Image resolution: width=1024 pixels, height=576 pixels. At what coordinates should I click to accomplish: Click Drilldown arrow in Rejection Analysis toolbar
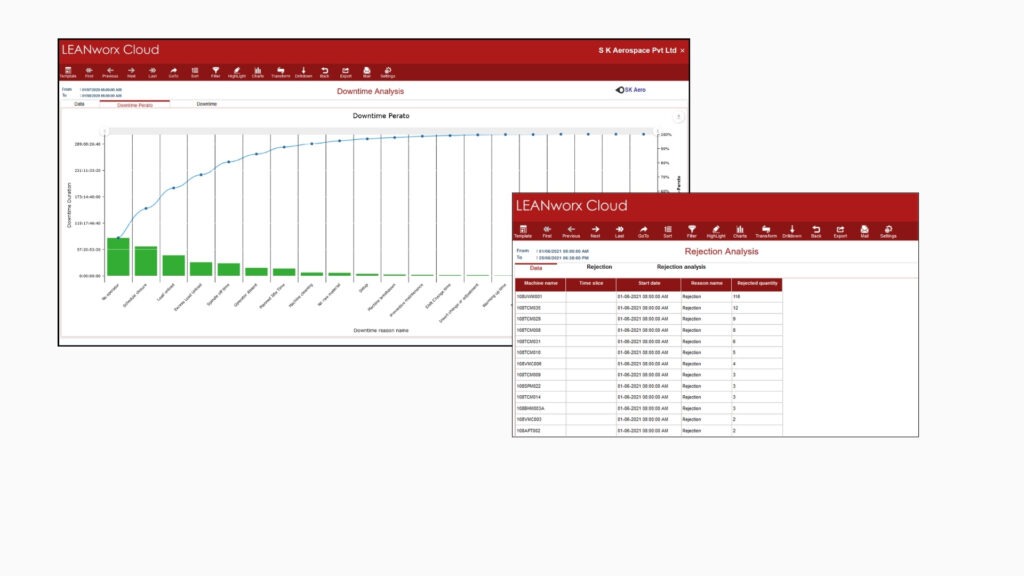[792, 231]
